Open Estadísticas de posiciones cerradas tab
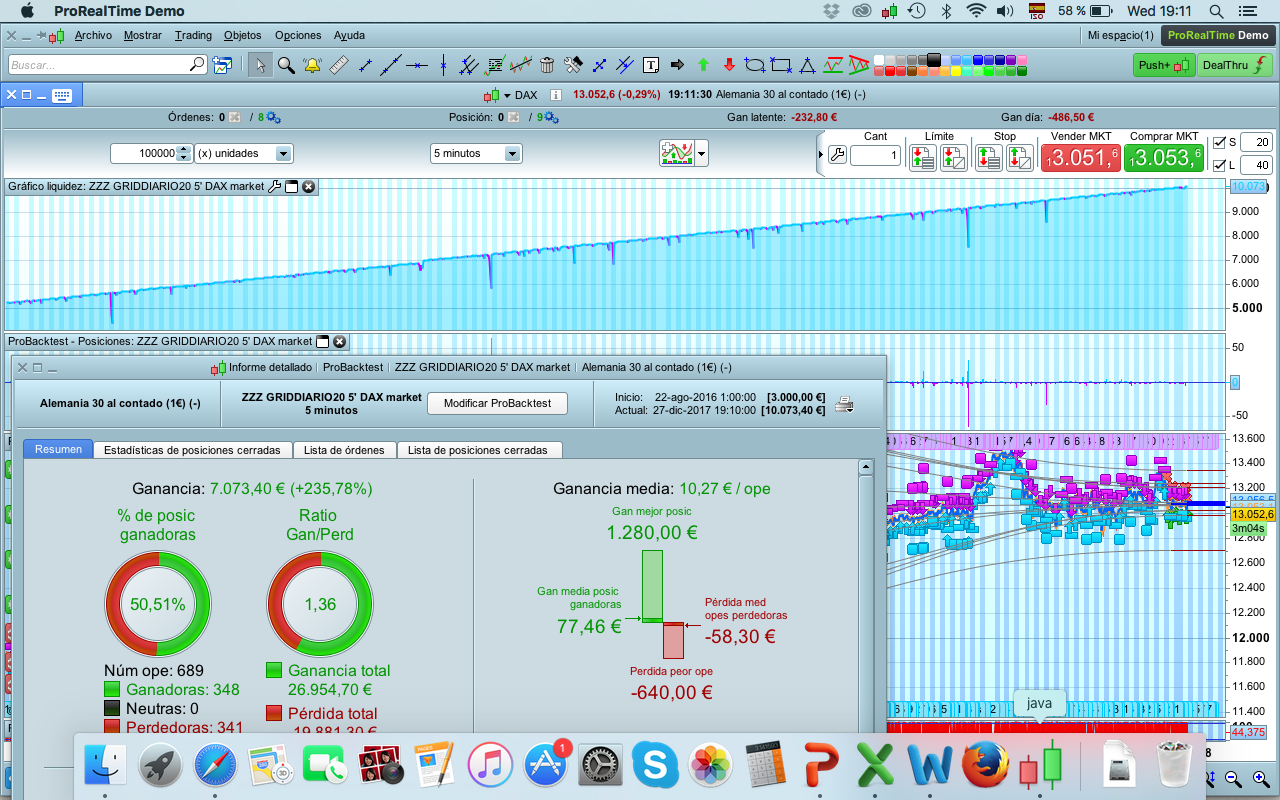 (193, 450)
